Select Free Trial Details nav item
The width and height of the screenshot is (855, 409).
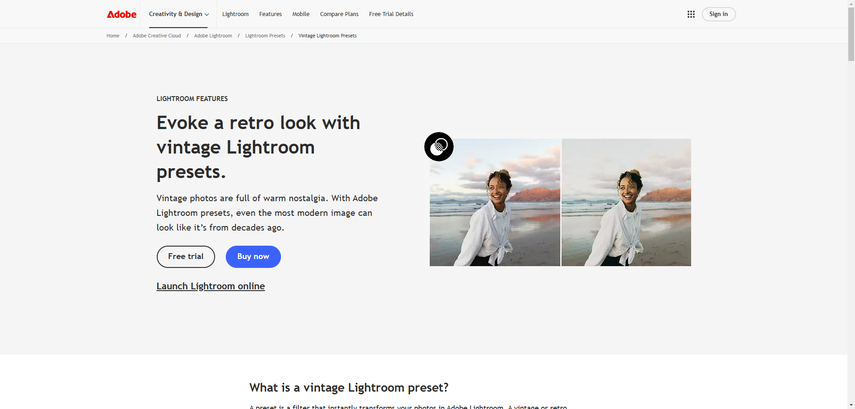tap(391, 14)
